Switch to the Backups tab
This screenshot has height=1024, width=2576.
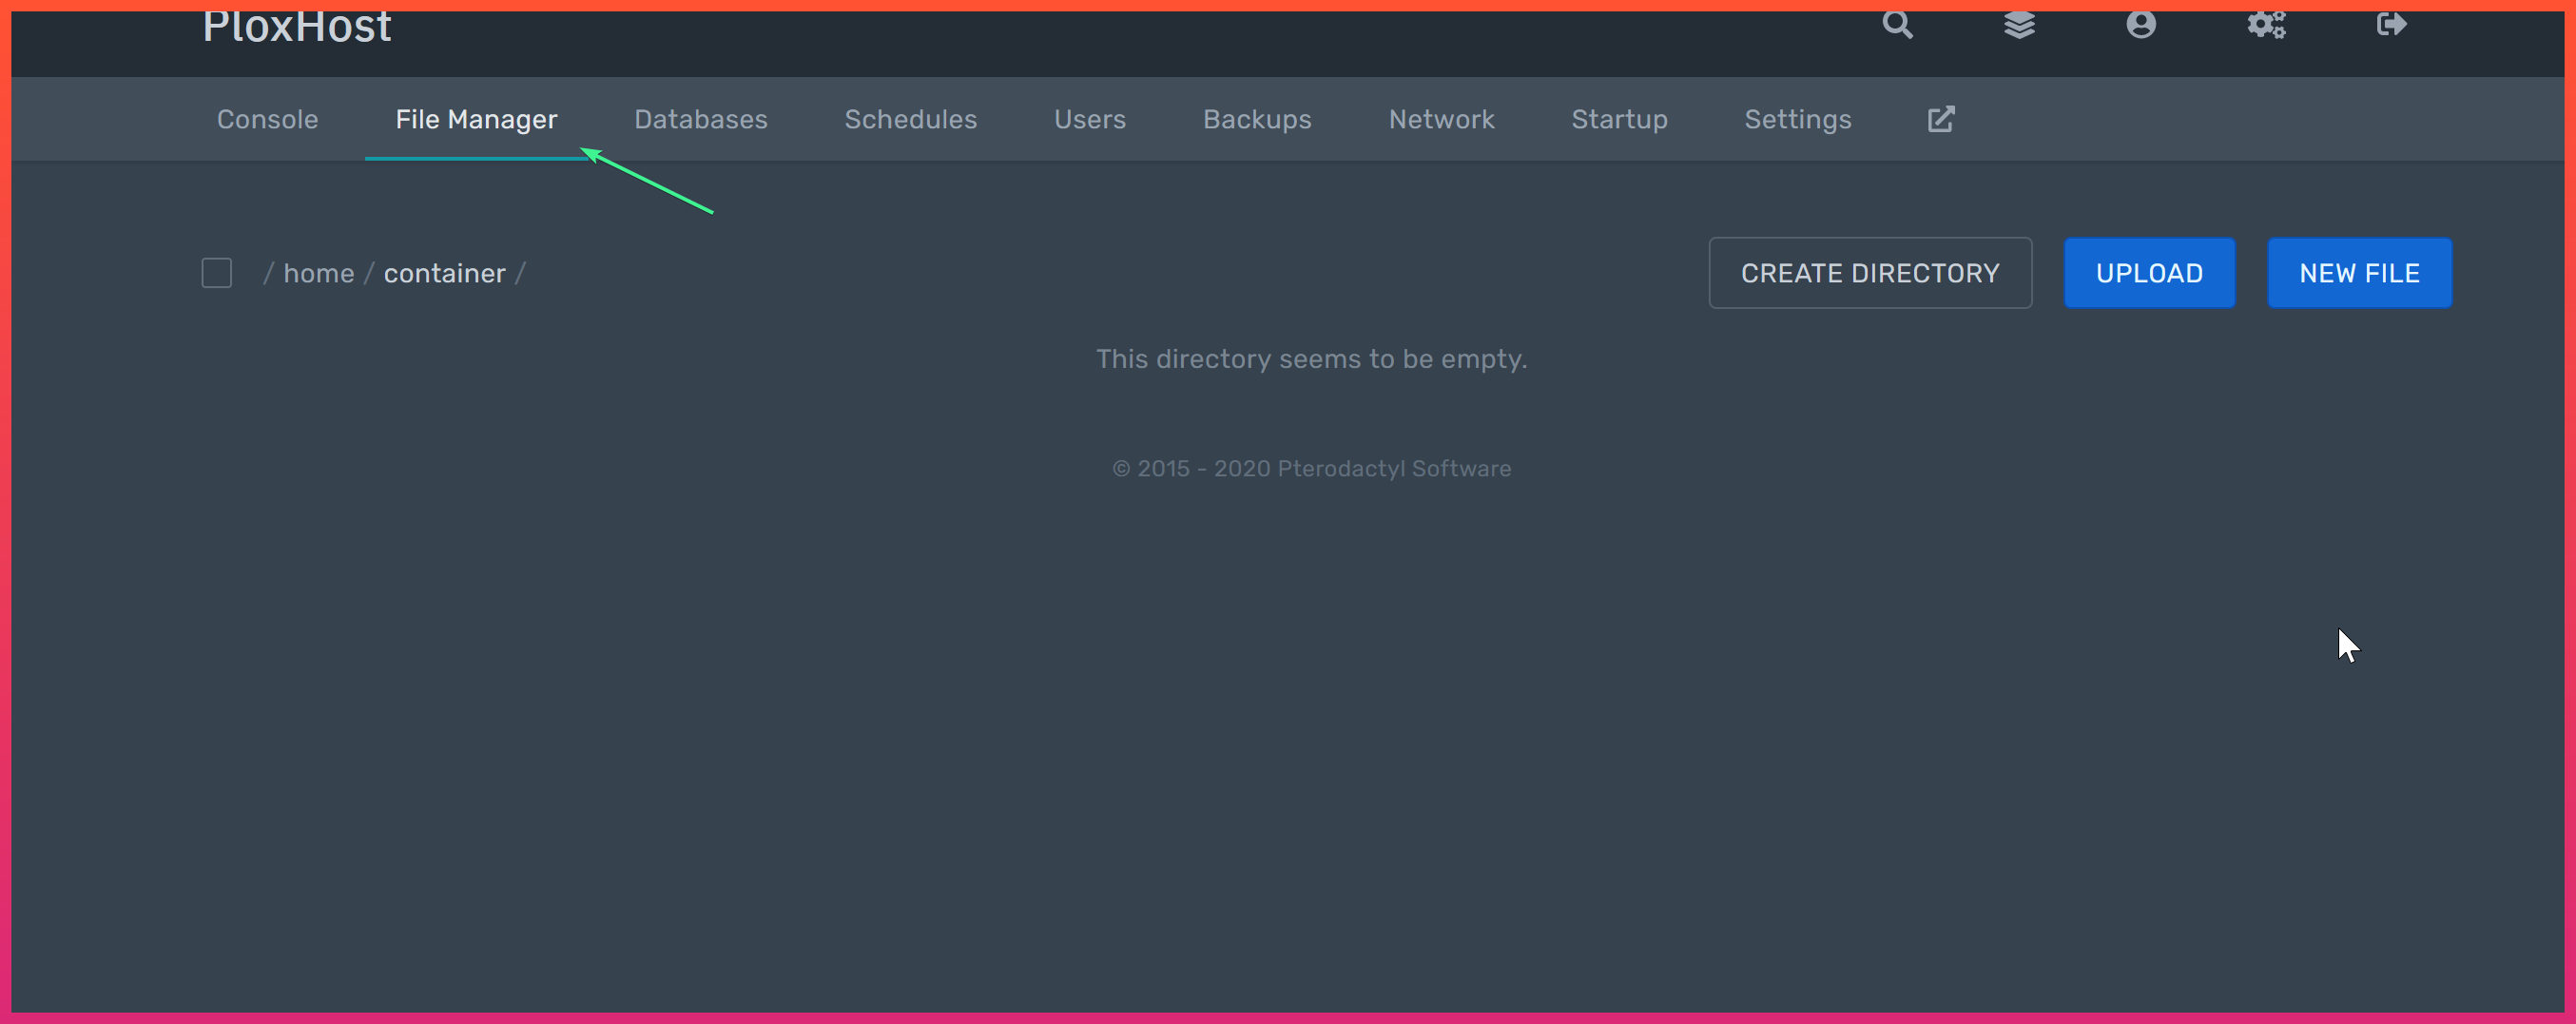click(x=1256, y=119)
